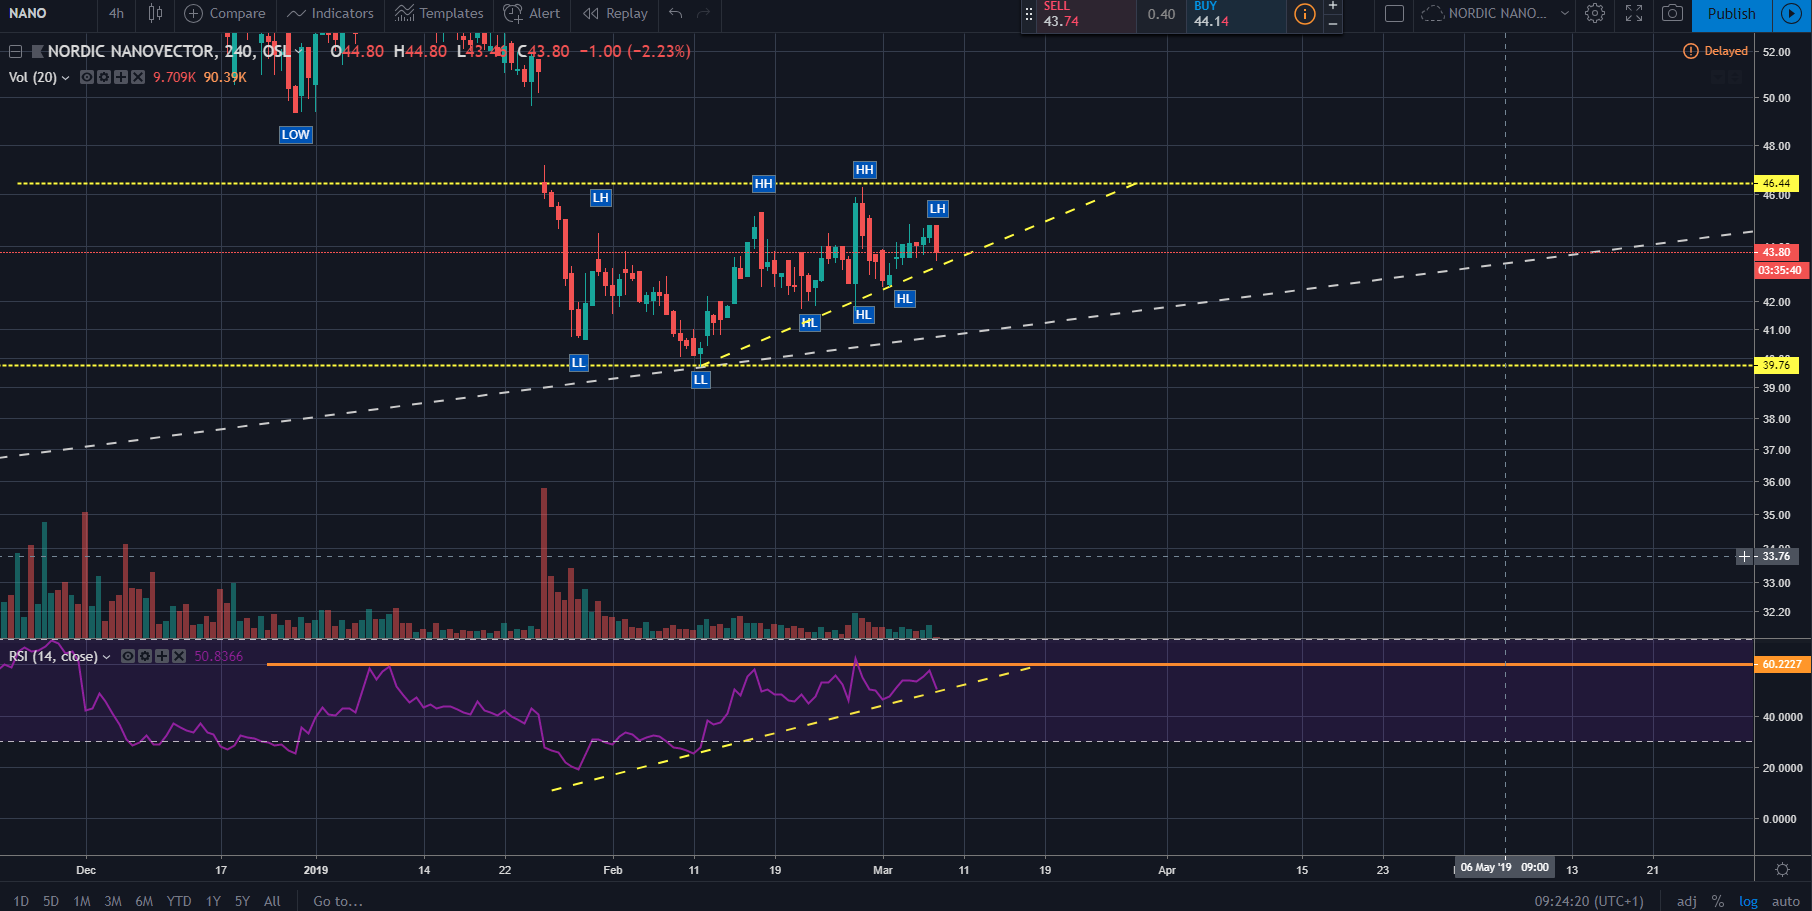Expand the Vol (20) legend dropdown
This screenshot has height=911, width=1812.
point(66,77)
